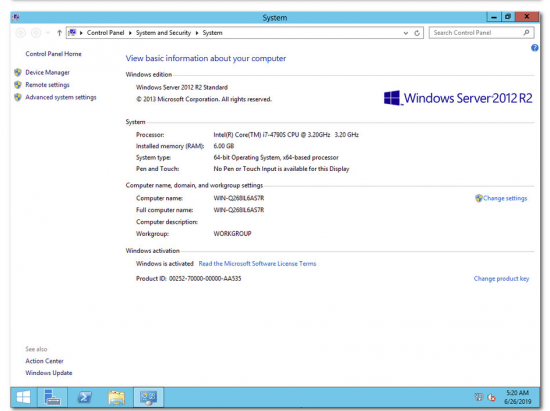Image resolution: width=550 pixels, height=411 pixels.
Task: Click the address bar computer icon
Action: pos(72,33)
